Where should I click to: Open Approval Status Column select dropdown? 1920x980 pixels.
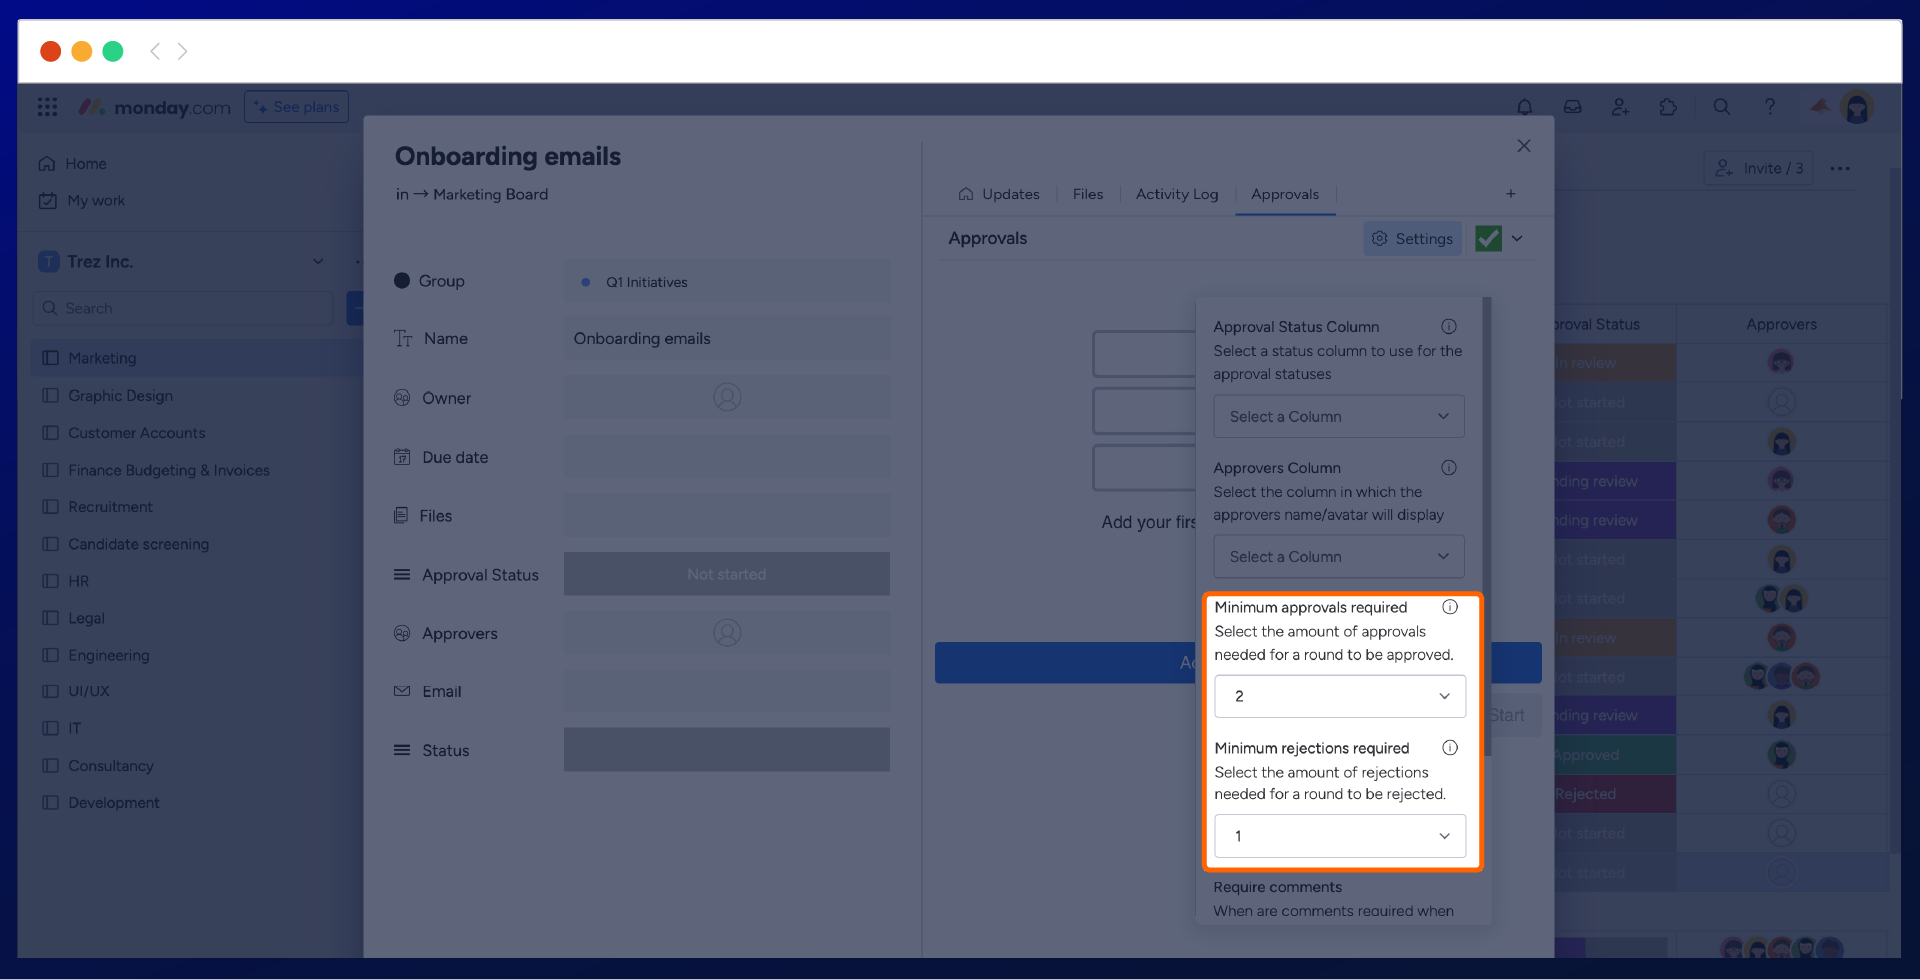(1338, 416)
